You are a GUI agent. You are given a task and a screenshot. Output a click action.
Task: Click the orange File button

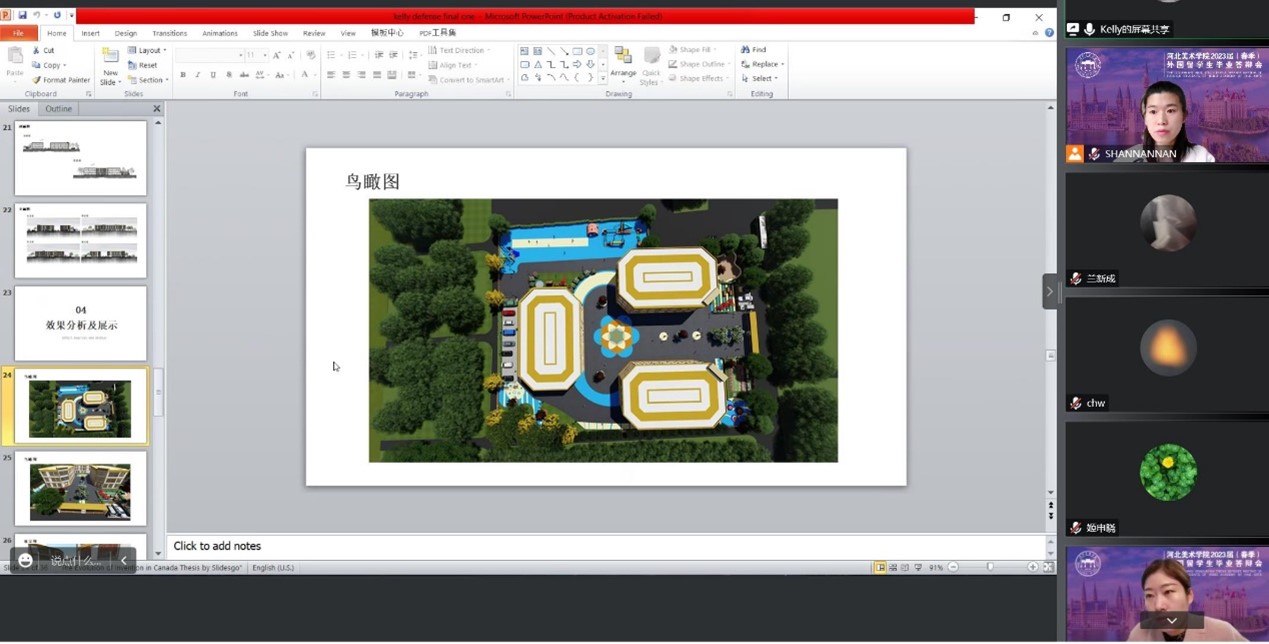18,33
